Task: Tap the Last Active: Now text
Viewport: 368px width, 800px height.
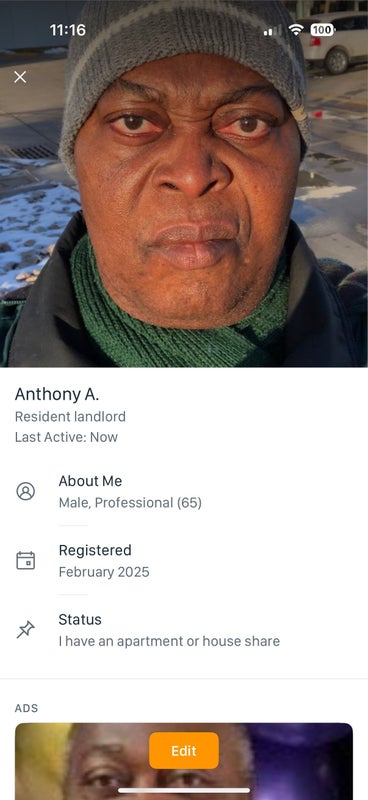Action: (x=66, y=437)
